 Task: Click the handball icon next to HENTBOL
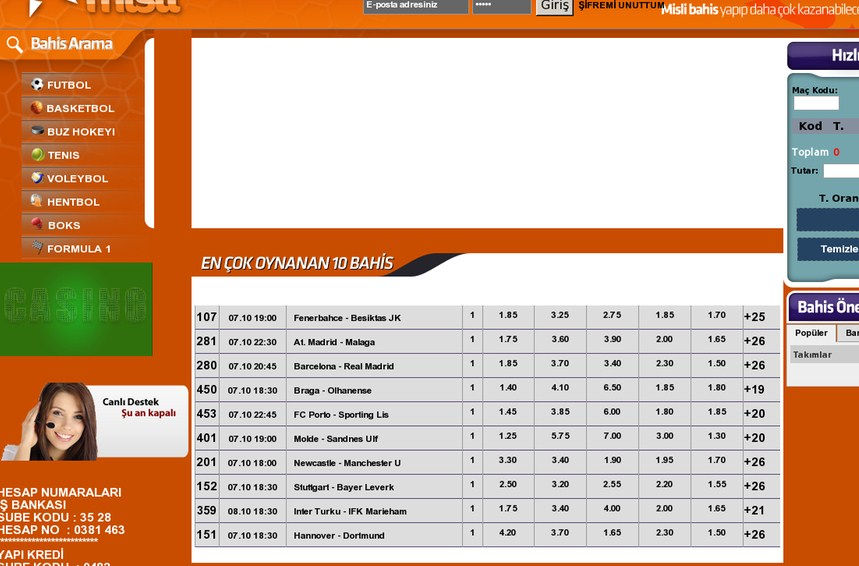[x=36, y=201]
